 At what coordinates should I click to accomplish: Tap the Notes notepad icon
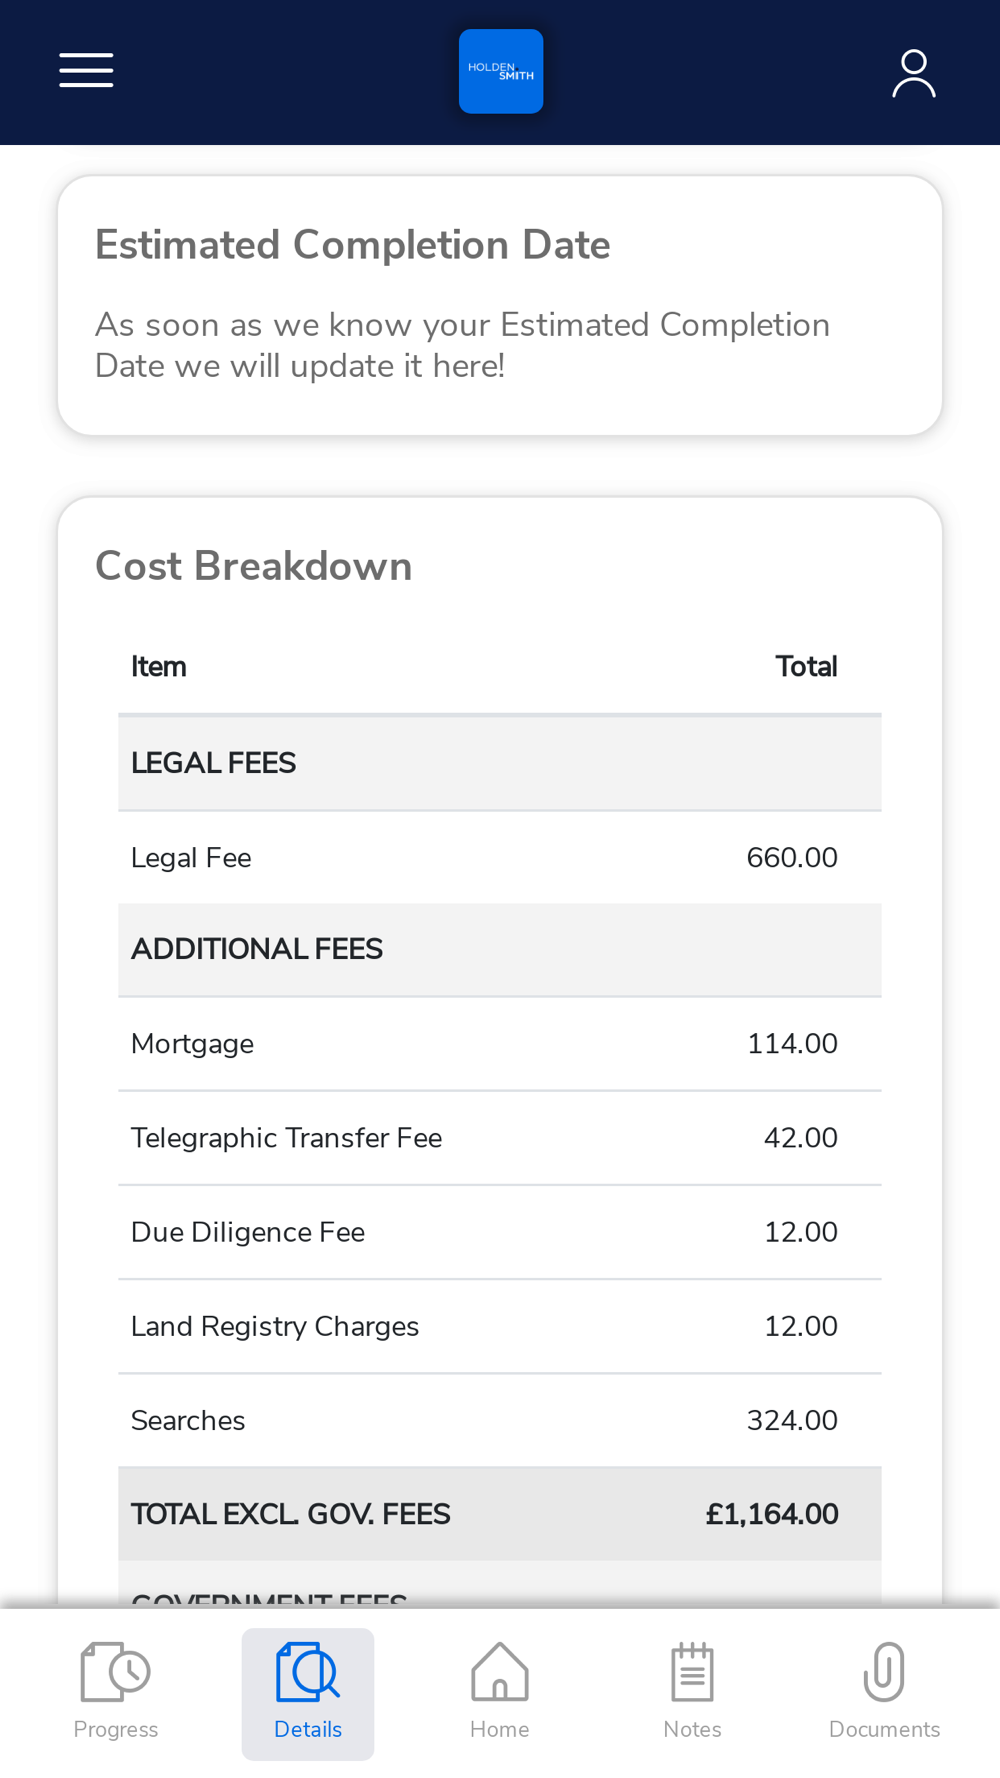pos(692,1672)
